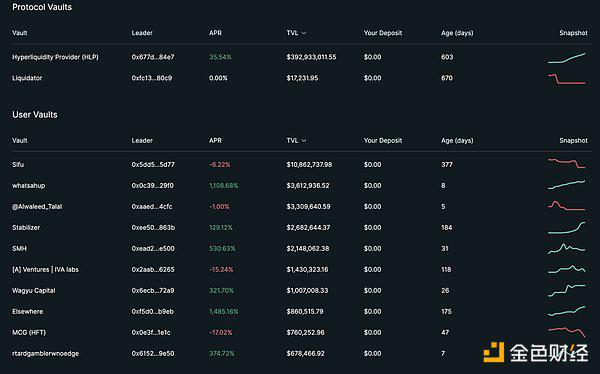Click Leader column header in Protocol Vaults
Viewport: 600px width, 374px height.
pos(142,33)
